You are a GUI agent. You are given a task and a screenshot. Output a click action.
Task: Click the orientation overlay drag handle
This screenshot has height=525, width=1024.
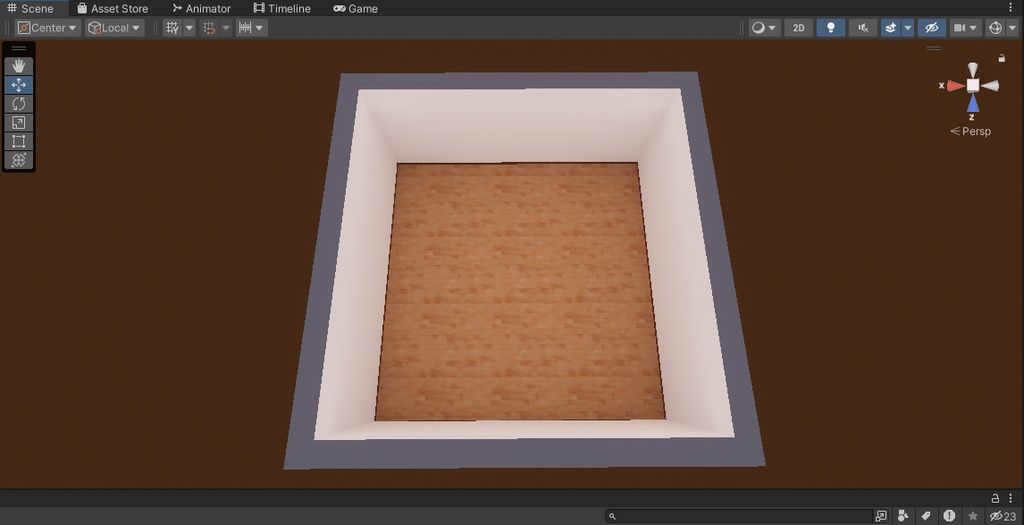coord(934,48)
